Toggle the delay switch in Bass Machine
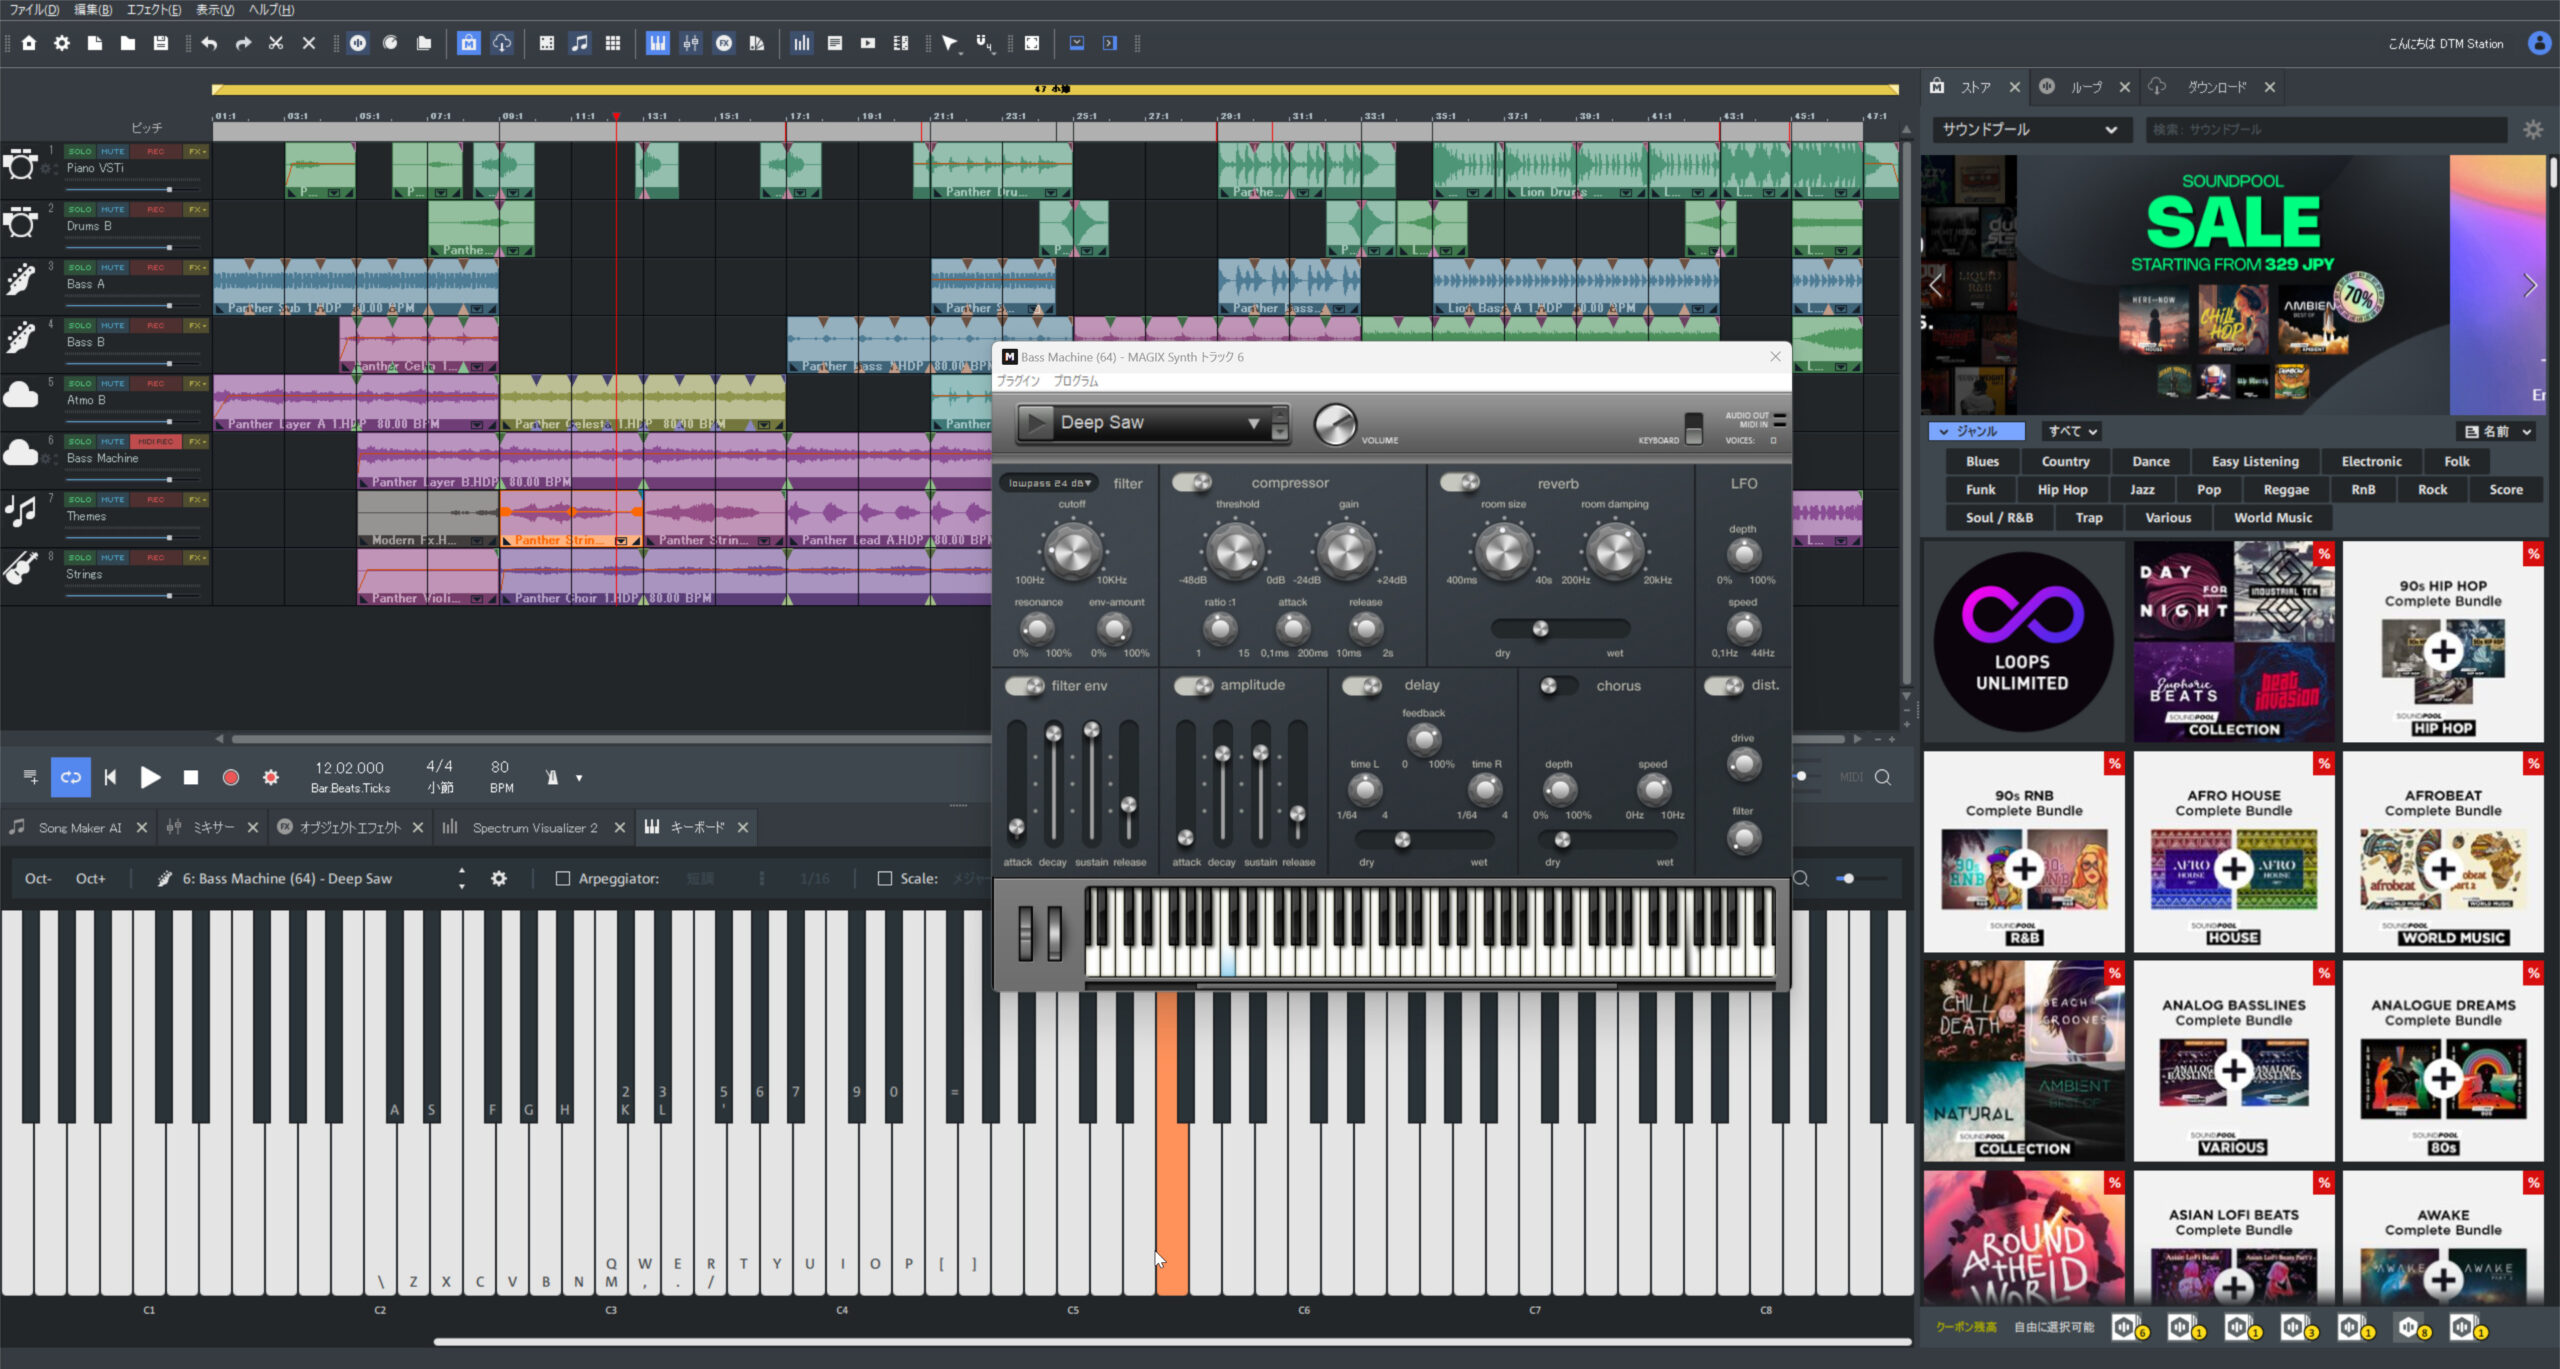This screenshot has width=2560, height=1369. [1362, 686]
